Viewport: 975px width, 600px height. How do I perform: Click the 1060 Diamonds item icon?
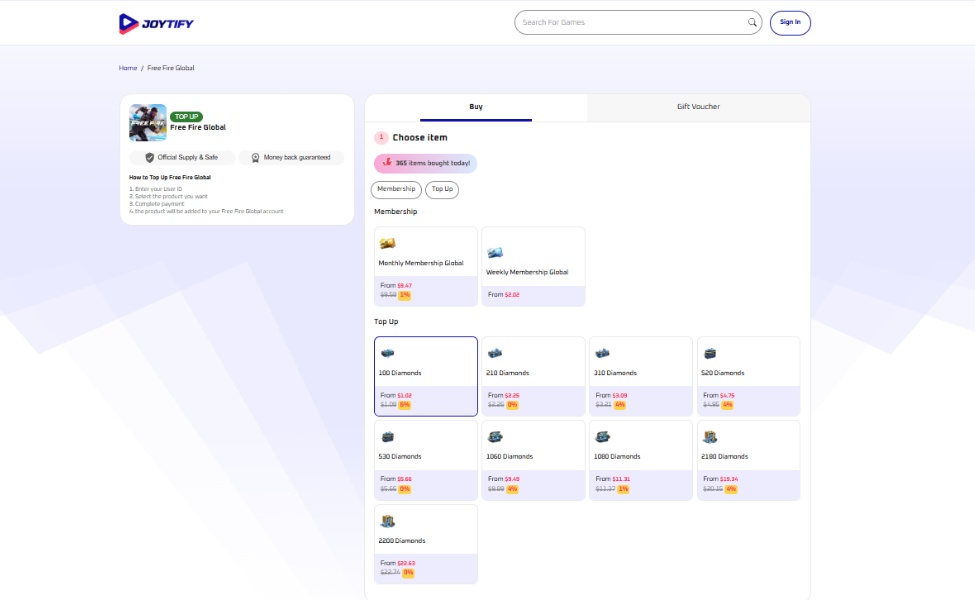coord(495,437)
